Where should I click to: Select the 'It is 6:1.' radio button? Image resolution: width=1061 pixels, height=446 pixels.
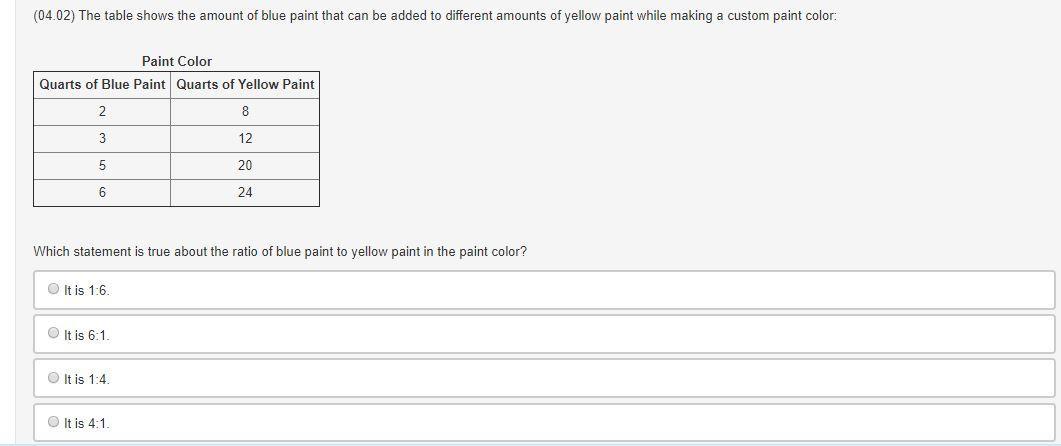click(x=53, y=333)
